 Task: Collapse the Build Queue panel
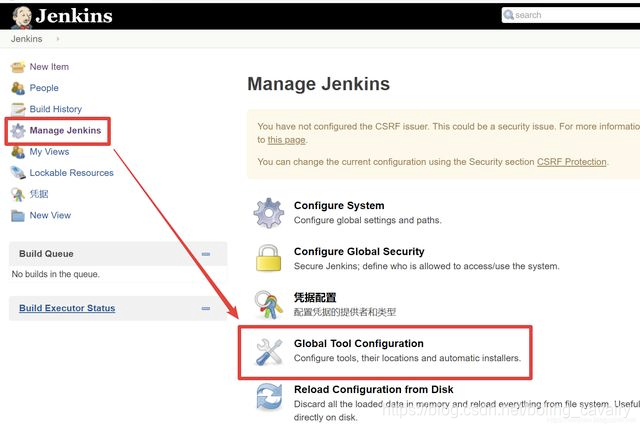point(206,254)
